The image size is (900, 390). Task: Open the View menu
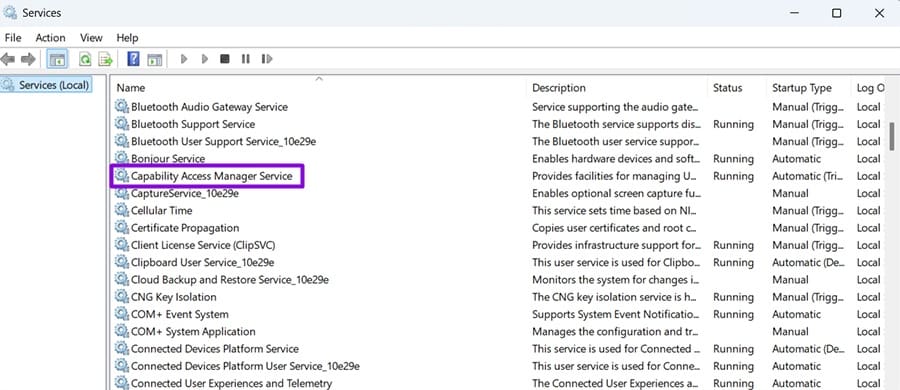point(91,38)
